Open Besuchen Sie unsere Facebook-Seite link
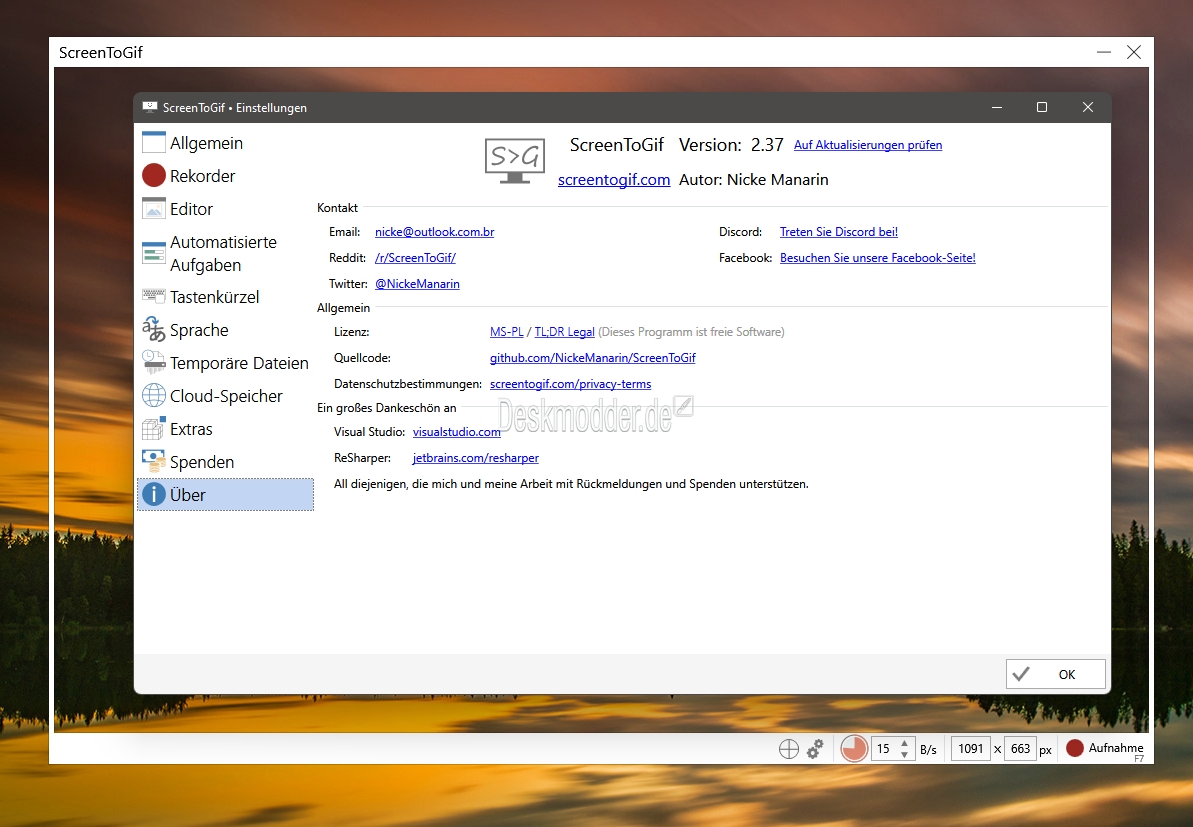 [x=877, y=257]
